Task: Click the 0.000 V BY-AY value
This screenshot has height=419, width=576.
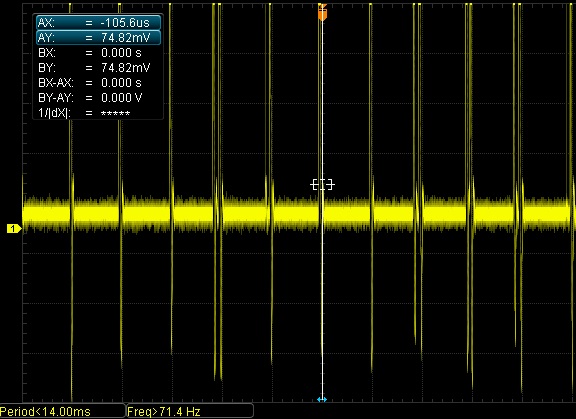Action: coord(122,98)
